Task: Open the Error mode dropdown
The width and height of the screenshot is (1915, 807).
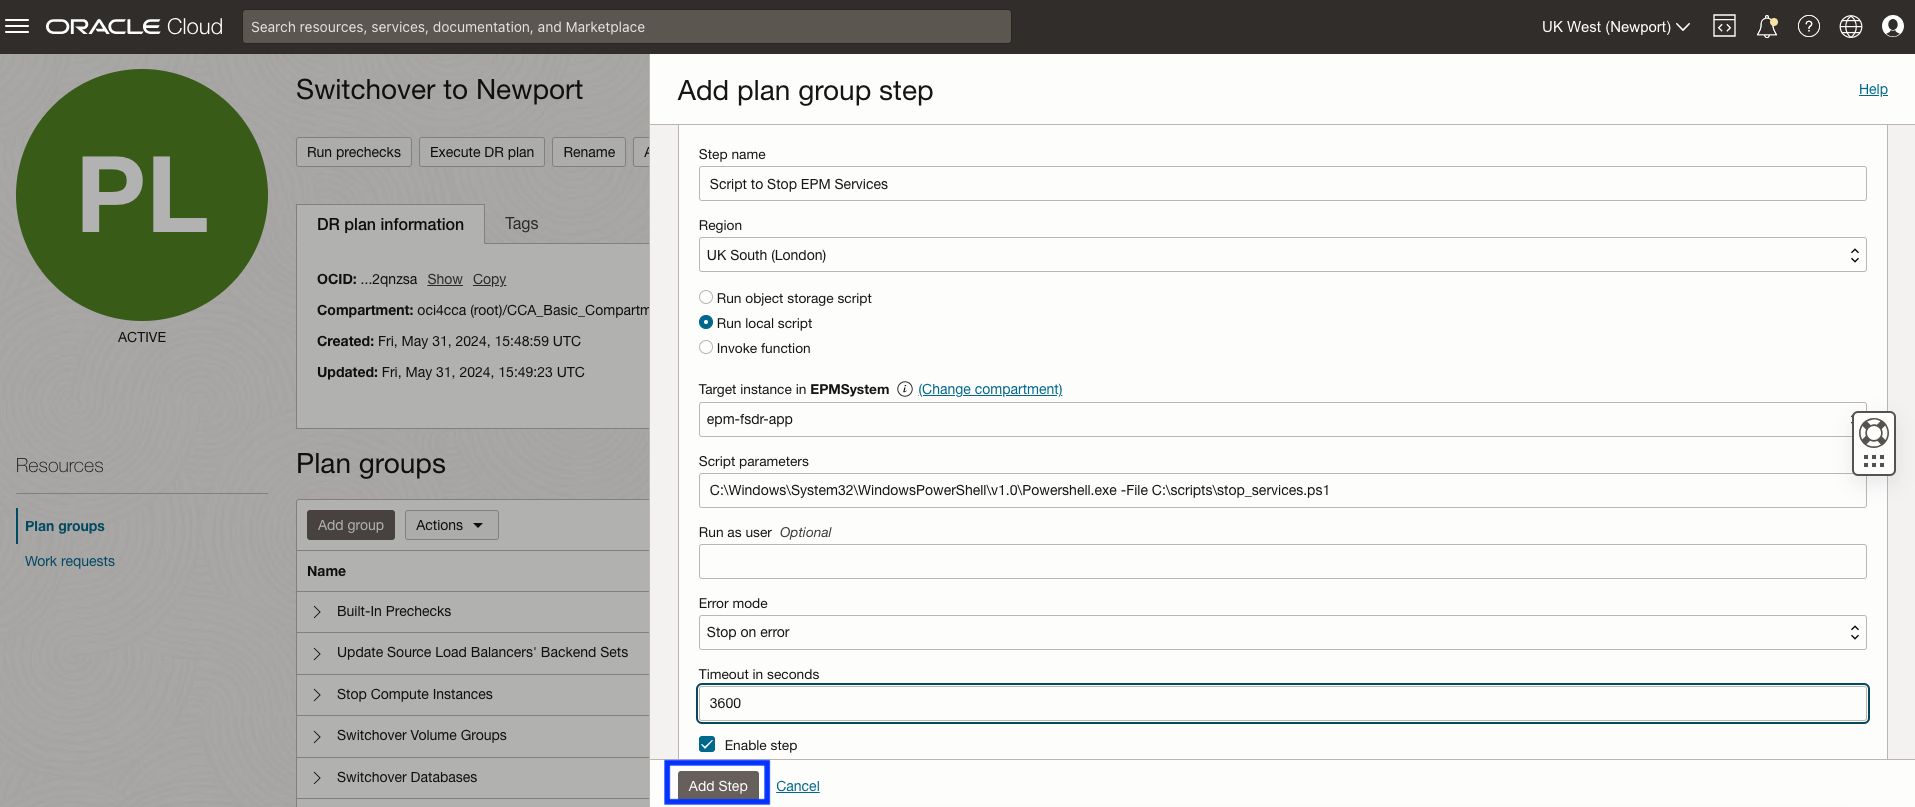Action: [x=1282, y=632]
